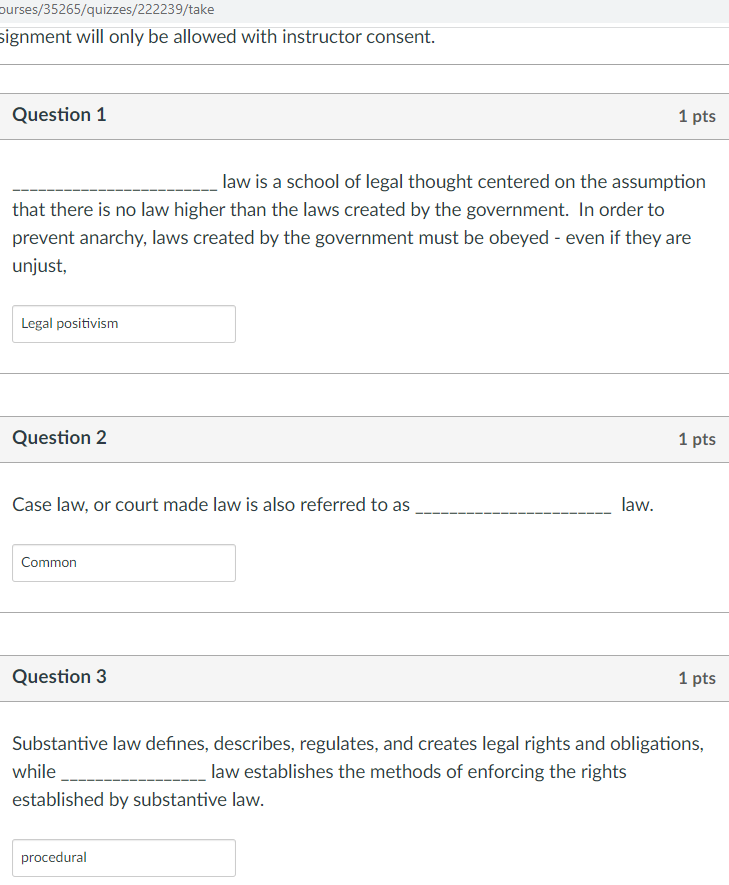Click the Common answer input box
This screenshot has width=729, height=885.
[x=123, y=563]
